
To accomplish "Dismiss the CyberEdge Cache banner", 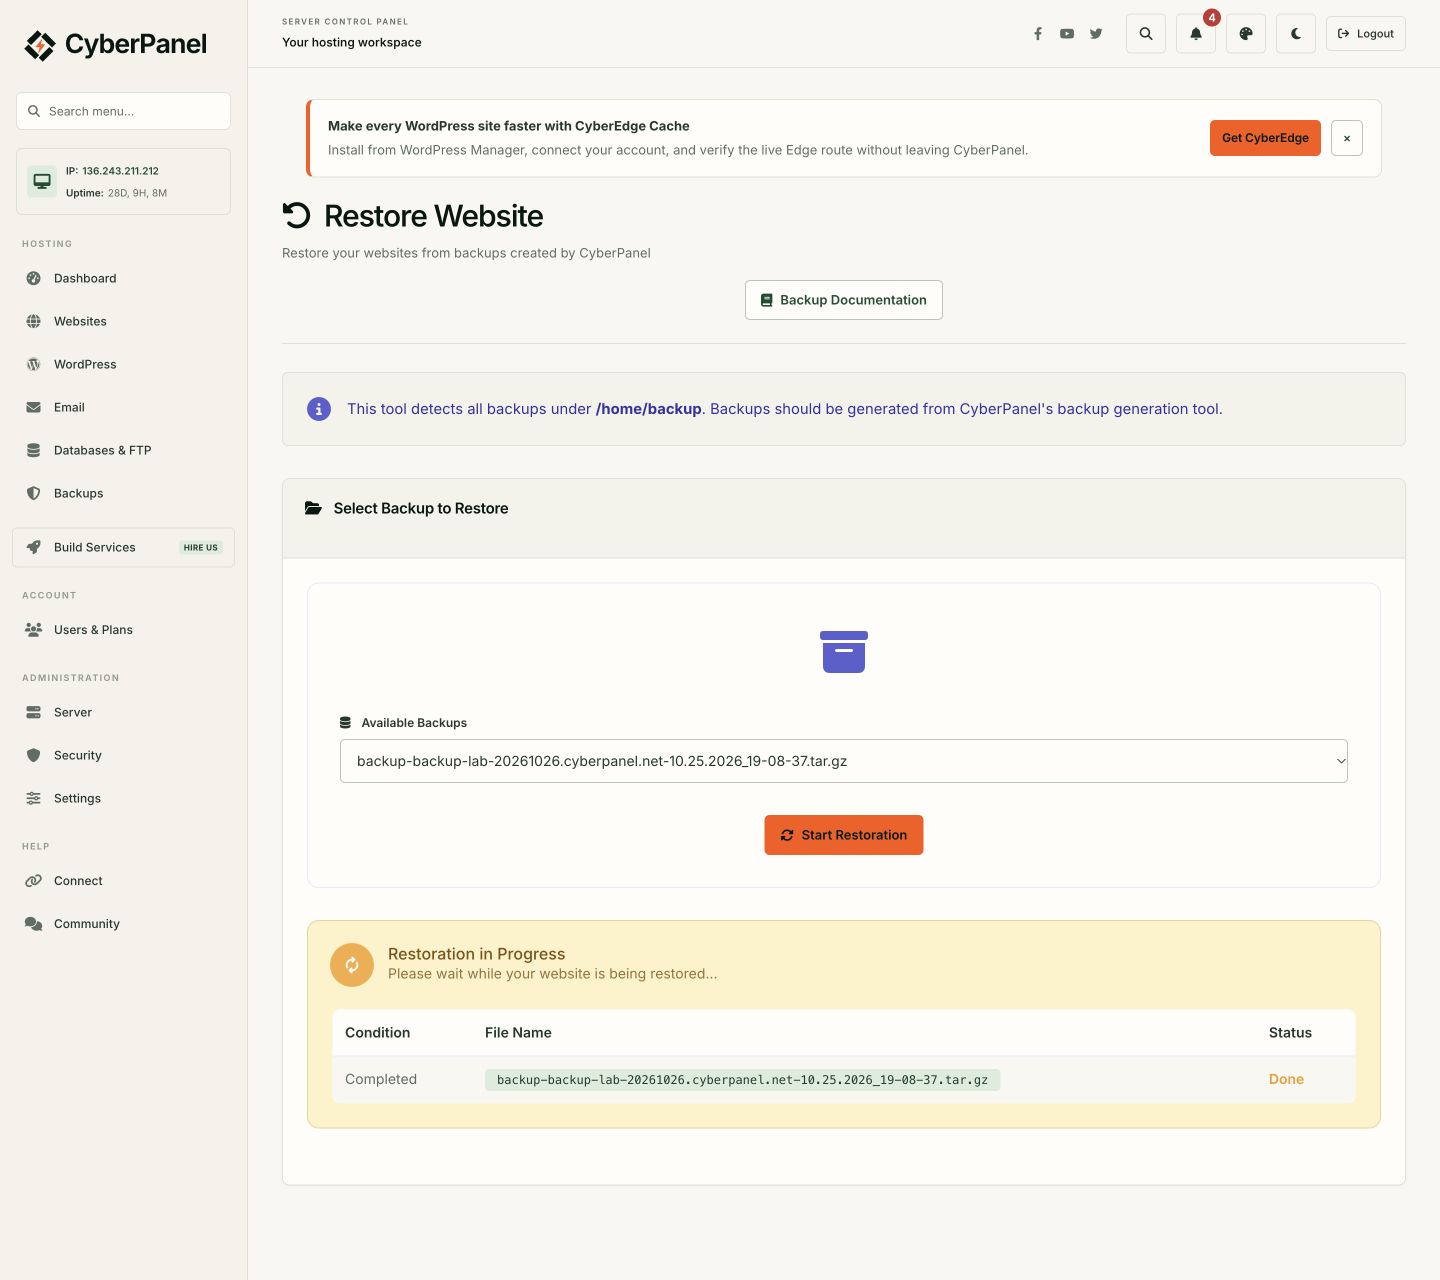I will click(1347, 138).
